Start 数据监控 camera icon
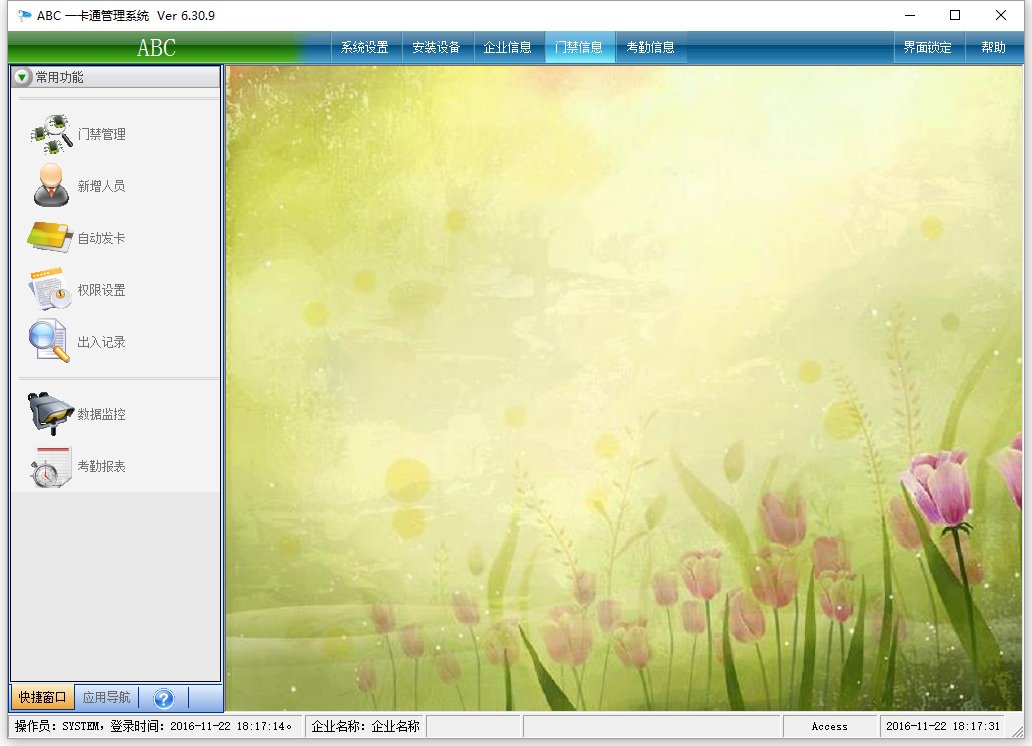 coord(50,414)
